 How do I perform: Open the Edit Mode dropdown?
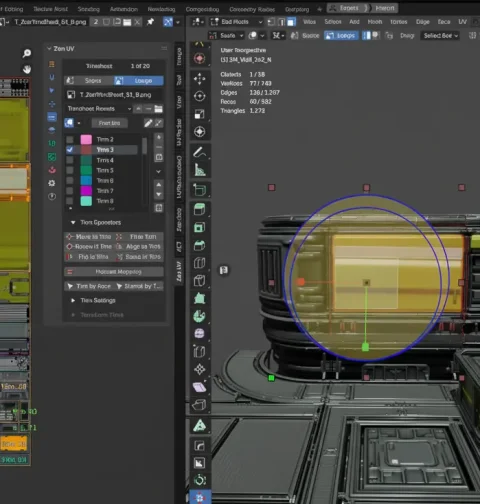point(236,22)
